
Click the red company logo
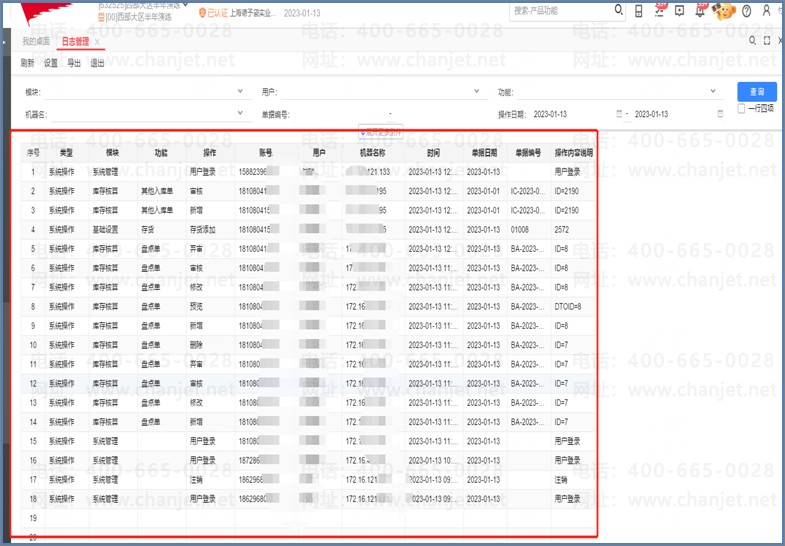coord(45,12)
